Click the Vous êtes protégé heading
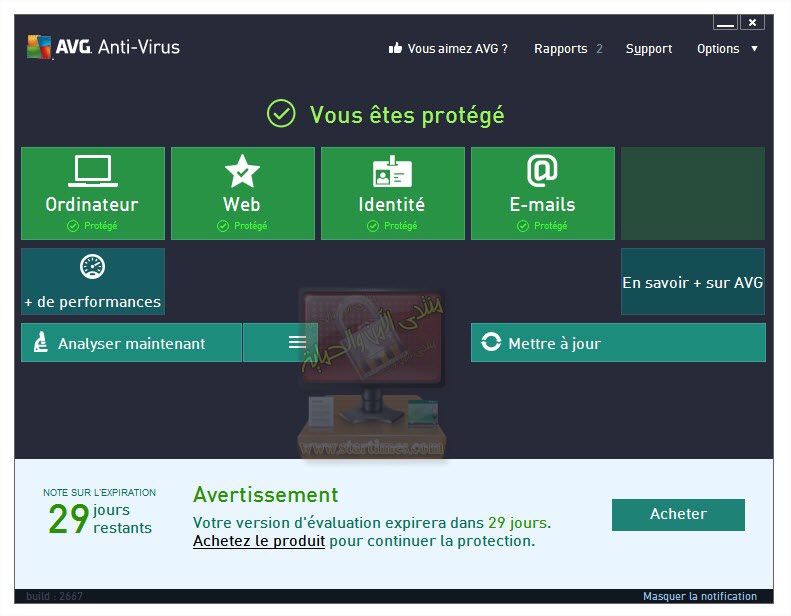The width and height of the screenshot is (791, 616). tap(407, 115)
